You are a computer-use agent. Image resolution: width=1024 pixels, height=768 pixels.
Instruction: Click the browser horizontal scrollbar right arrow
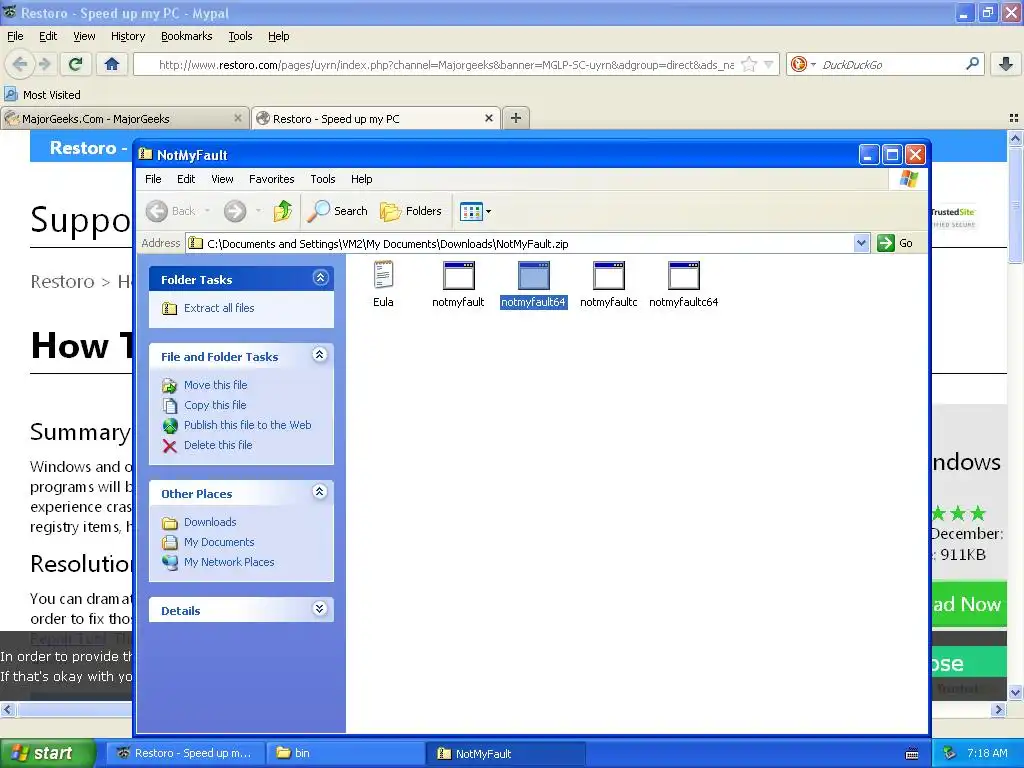point(998,709)
